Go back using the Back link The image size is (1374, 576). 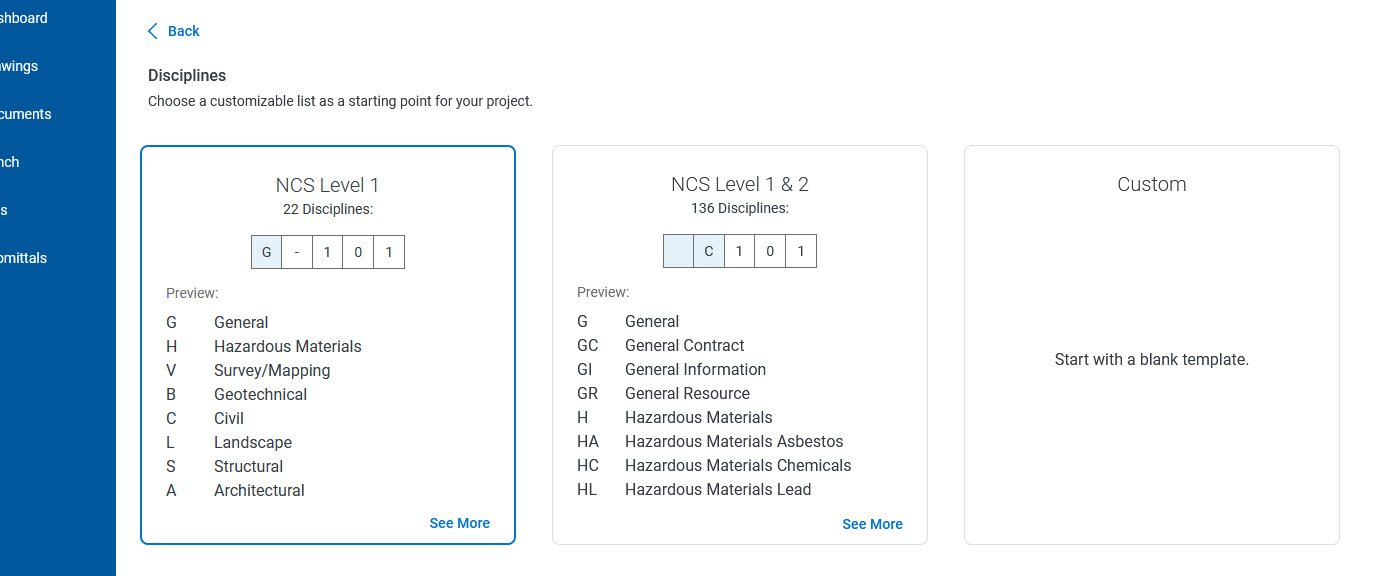(x=174, y=31)
